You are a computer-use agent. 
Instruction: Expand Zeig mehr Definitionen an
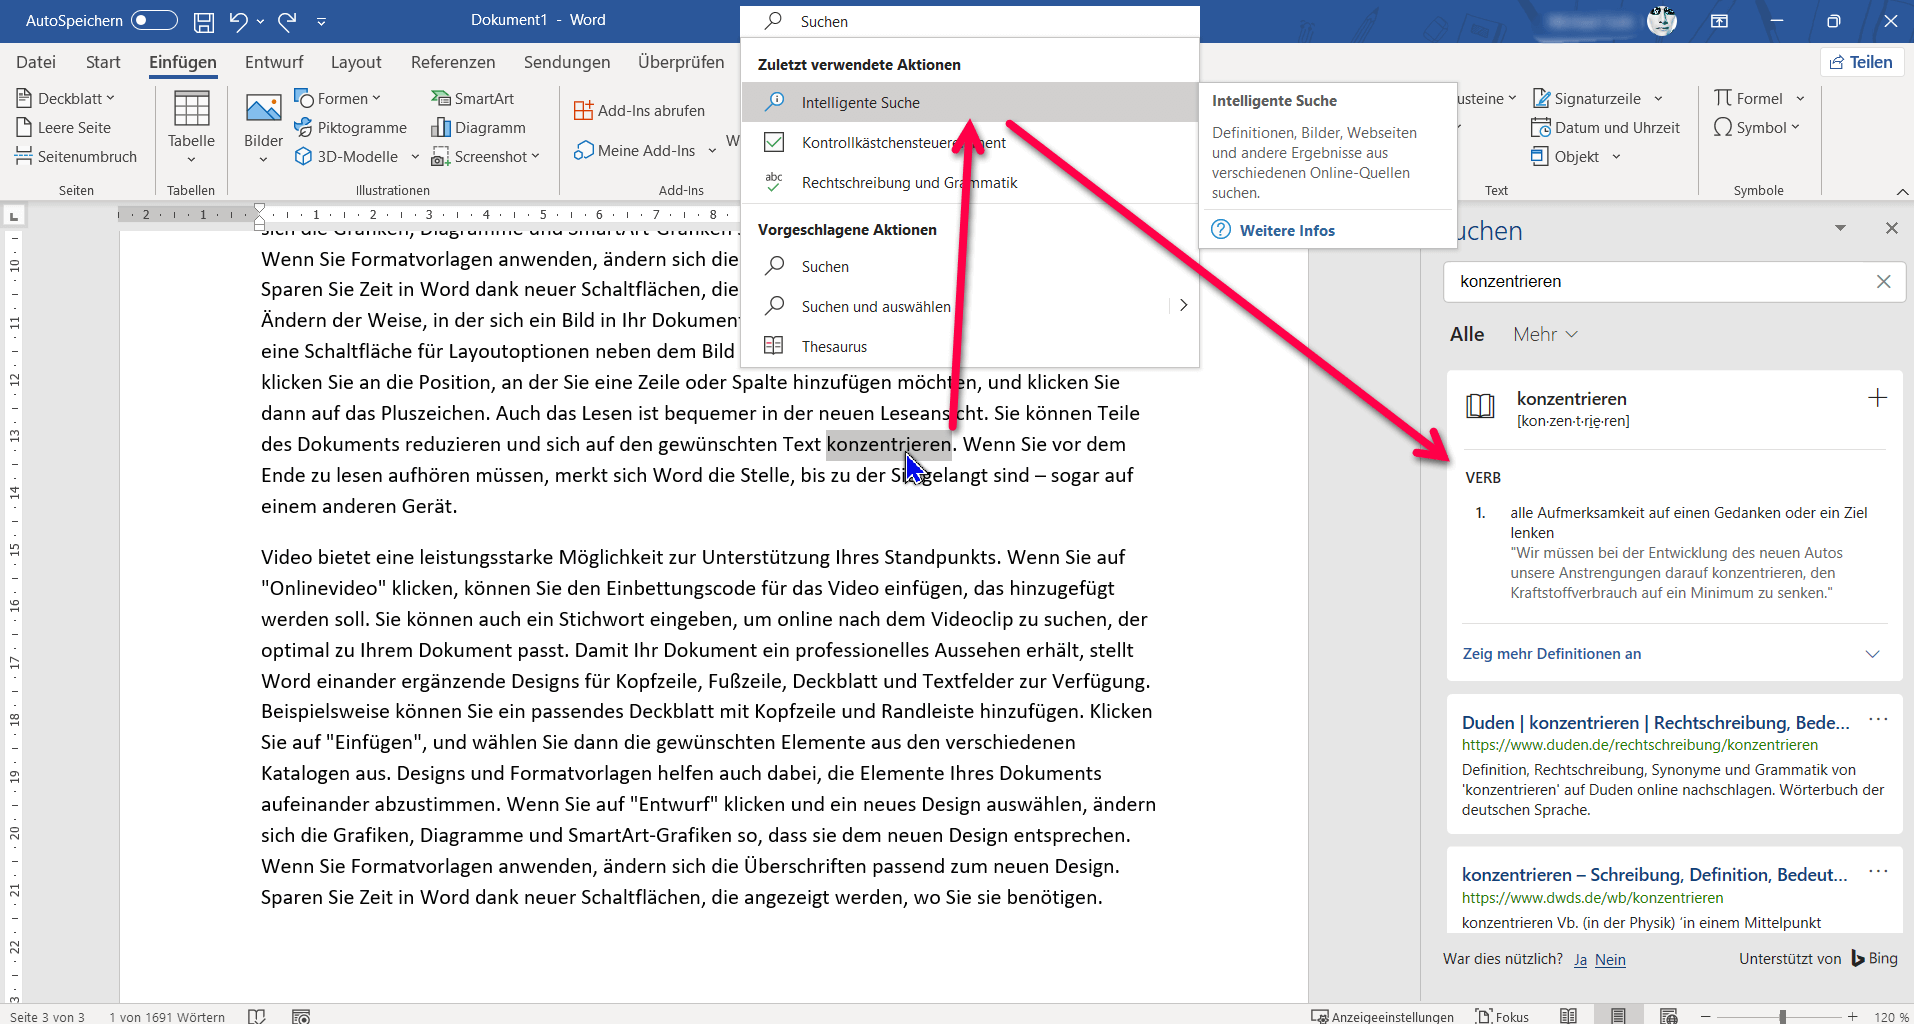(1672, 654)
